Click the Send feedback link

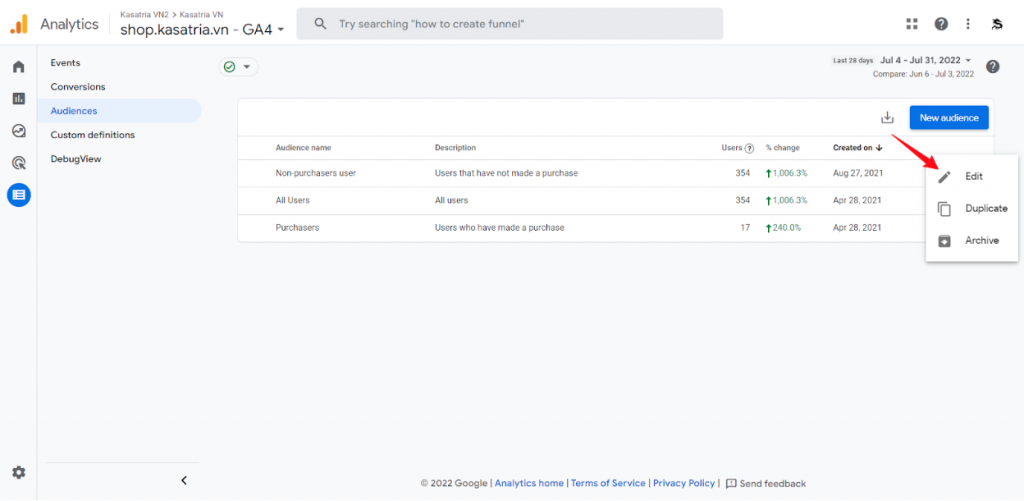(773, 483)
